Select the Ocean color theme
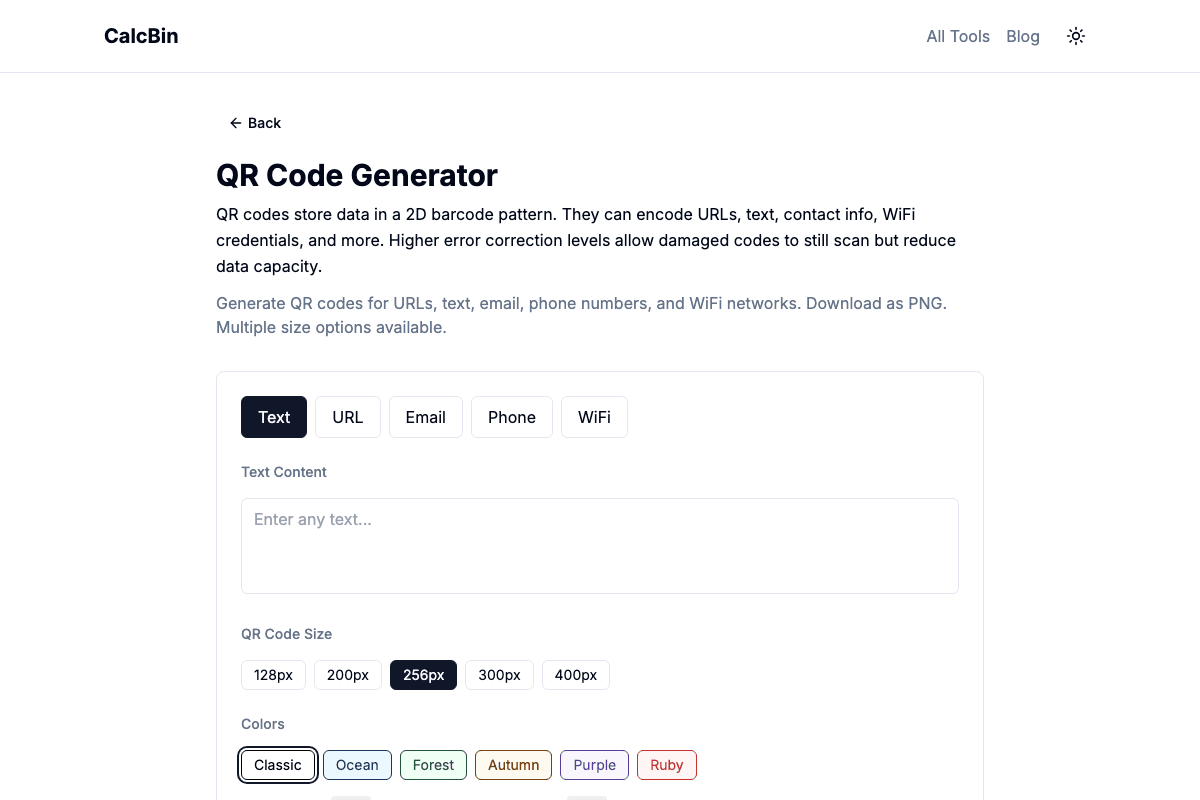Viewport: 1200px width, 800px height. tap(357, 765)
